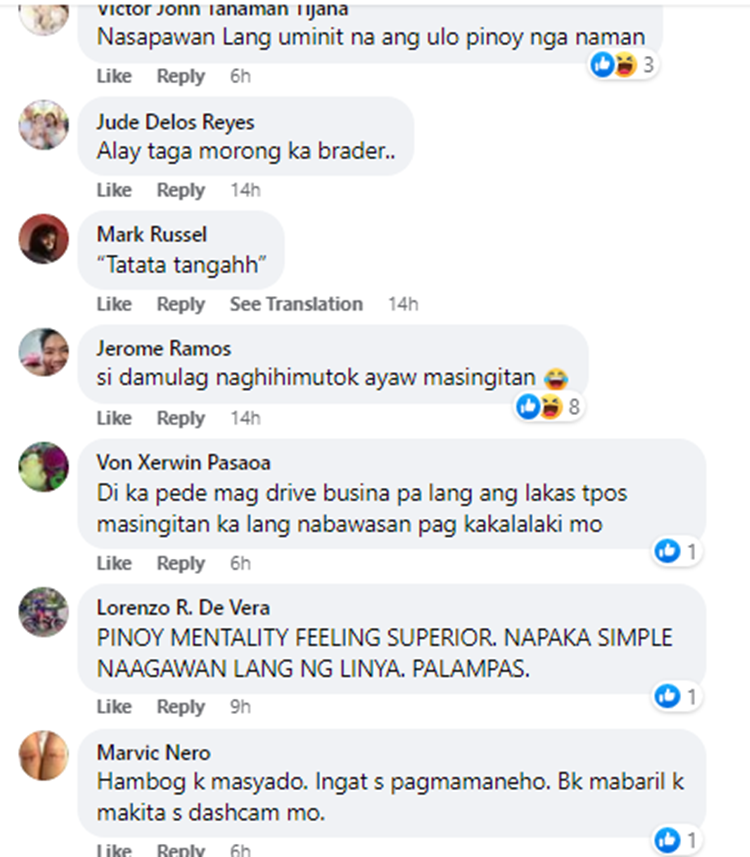See Translation of Mark Russel's comment
Screen dimensions: 750x857
click(x=296, y=304)
